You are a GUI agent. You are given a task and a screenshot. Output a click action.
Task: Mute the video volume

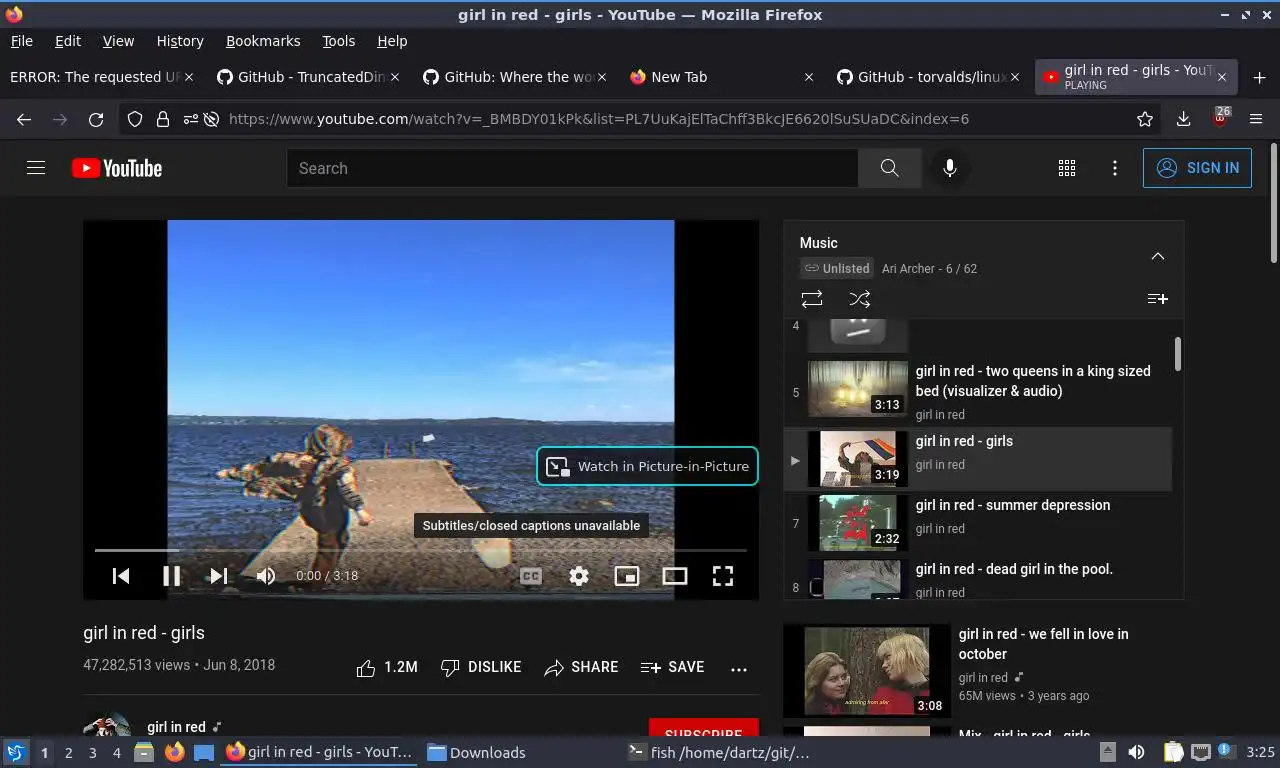265,576
